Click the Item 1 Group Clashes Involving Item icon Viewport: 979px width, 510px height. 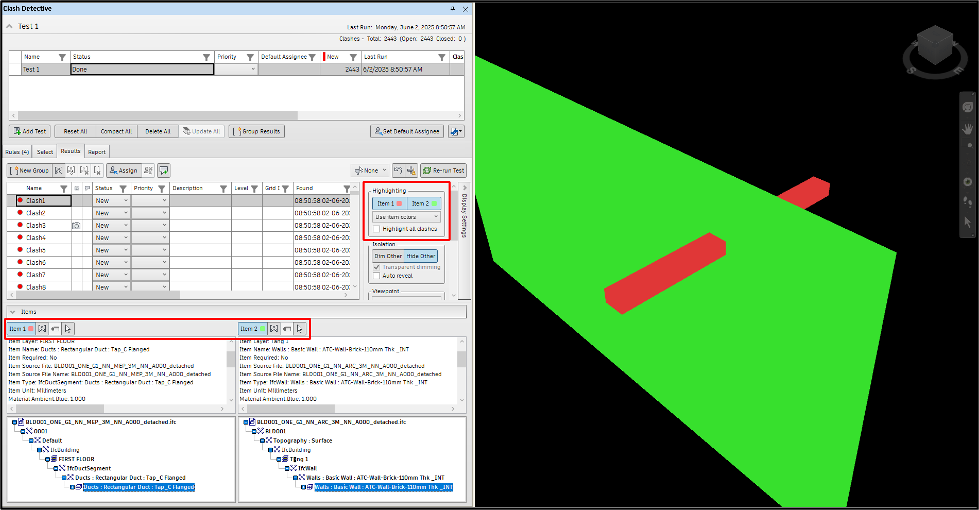(42, 328)
